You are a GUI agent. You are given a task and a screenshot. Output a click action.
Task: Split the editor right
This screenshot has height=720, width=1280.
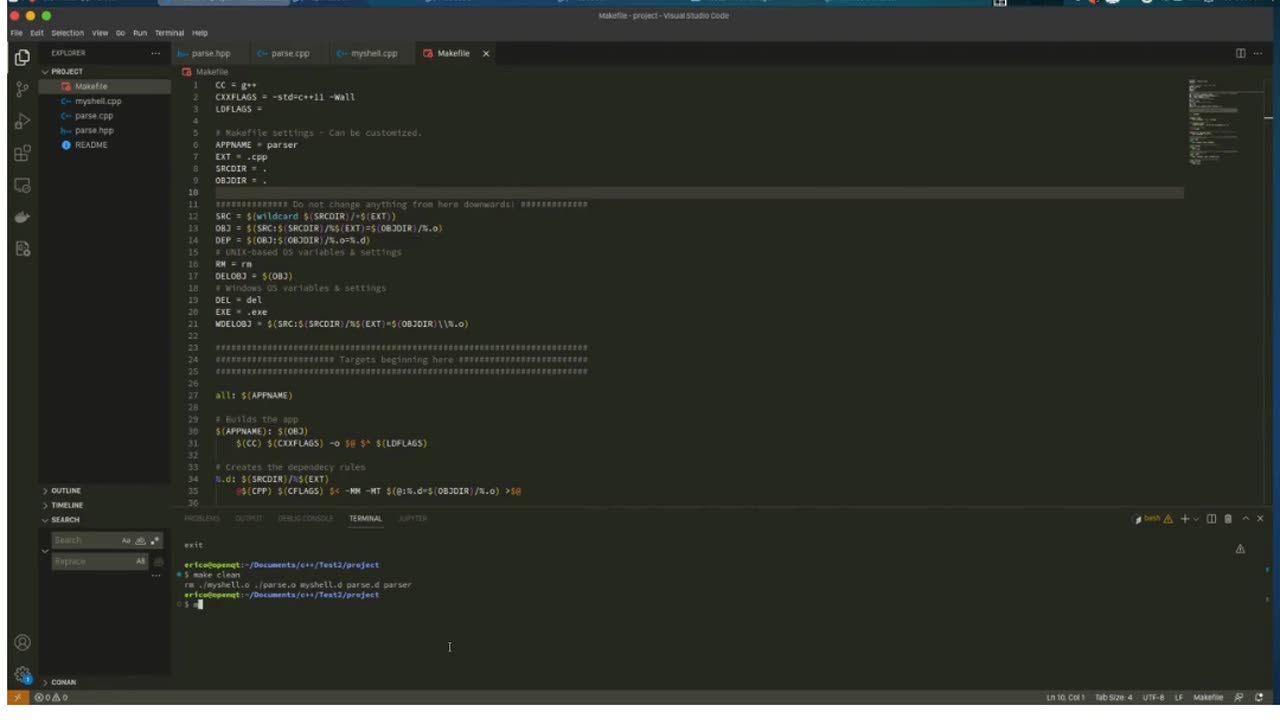click(x=1240, y=53)
